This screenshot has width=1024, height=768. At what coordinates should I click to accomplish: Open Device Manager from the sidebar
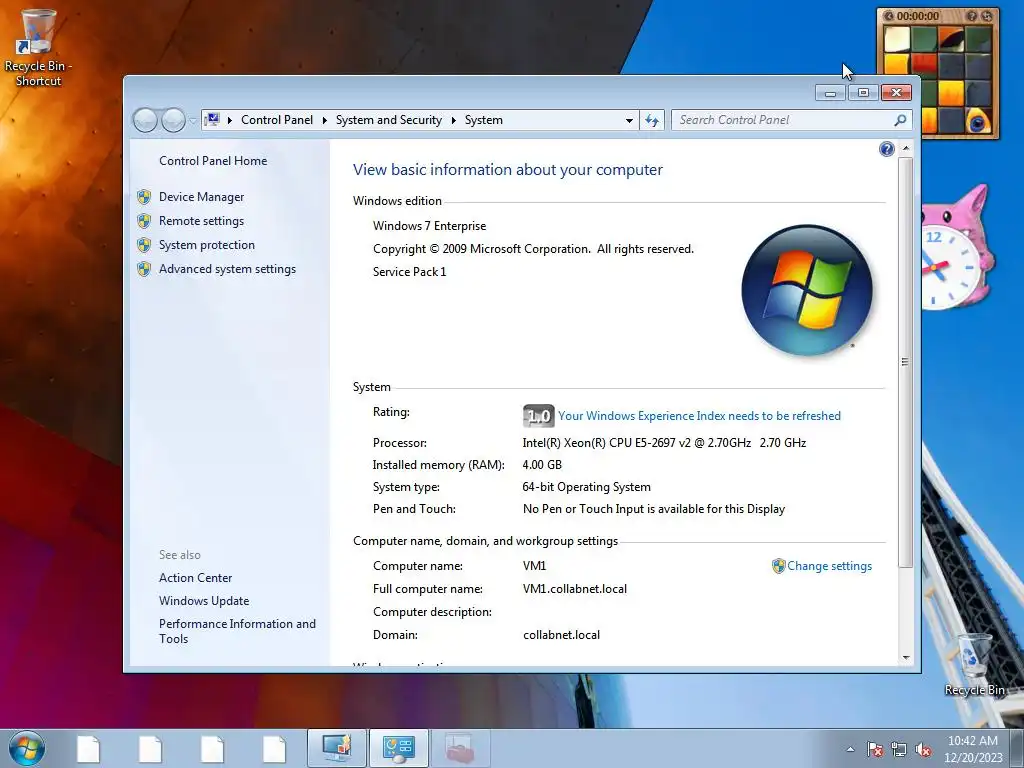pos(201,197)
